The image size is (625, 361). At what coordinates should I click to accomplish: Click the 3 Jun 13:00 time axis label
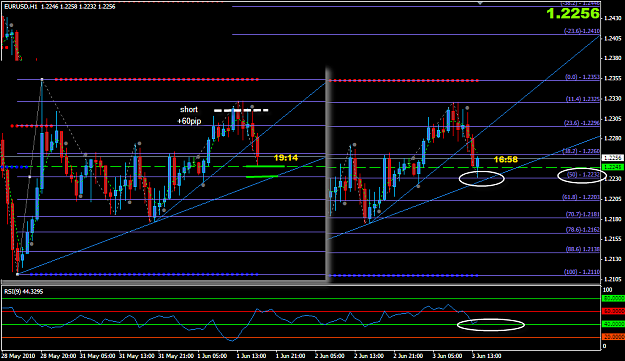click(x=487, y=356)
